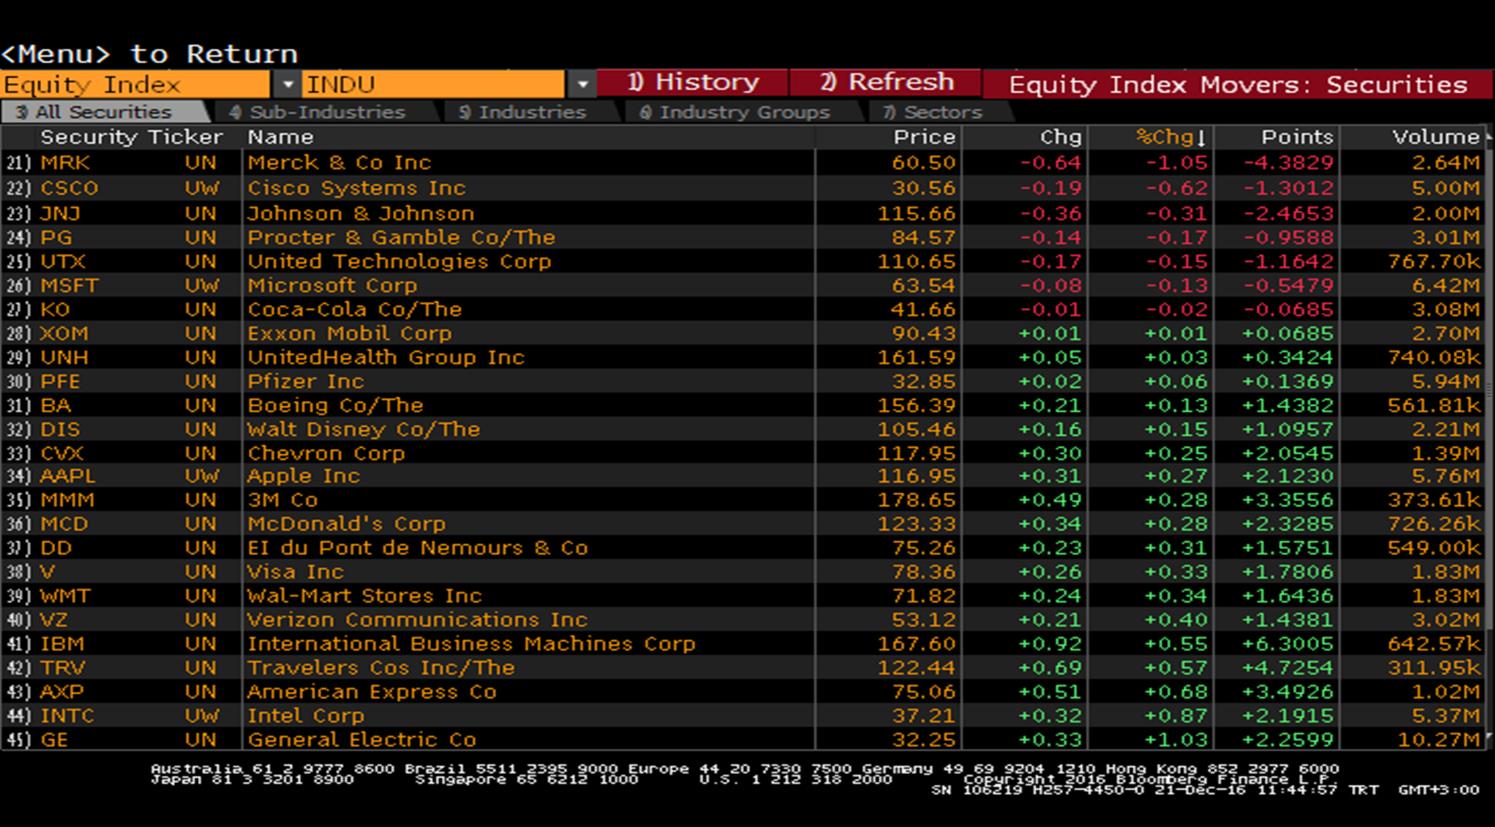Click the Equity Index Movers: Securities title
This screenshot has width=1495, height=827.
click(1238, 85)
